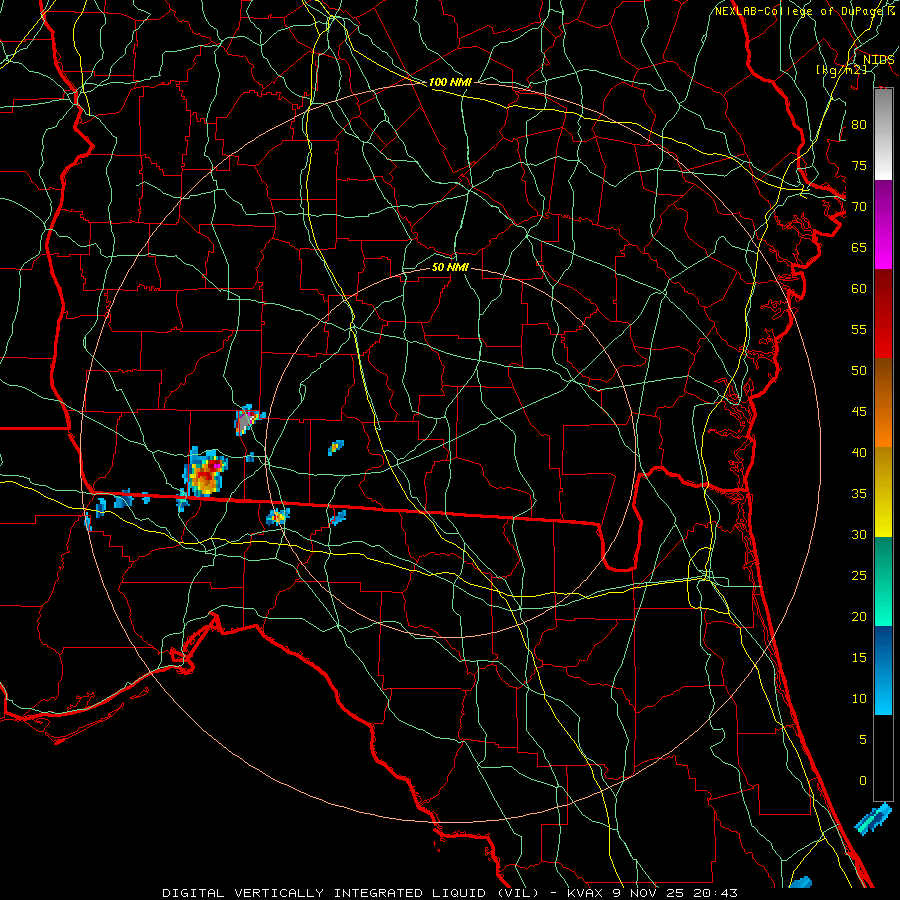Click the 35 value on the color scale
Screen dimensions: 900x900
[859, 494]
